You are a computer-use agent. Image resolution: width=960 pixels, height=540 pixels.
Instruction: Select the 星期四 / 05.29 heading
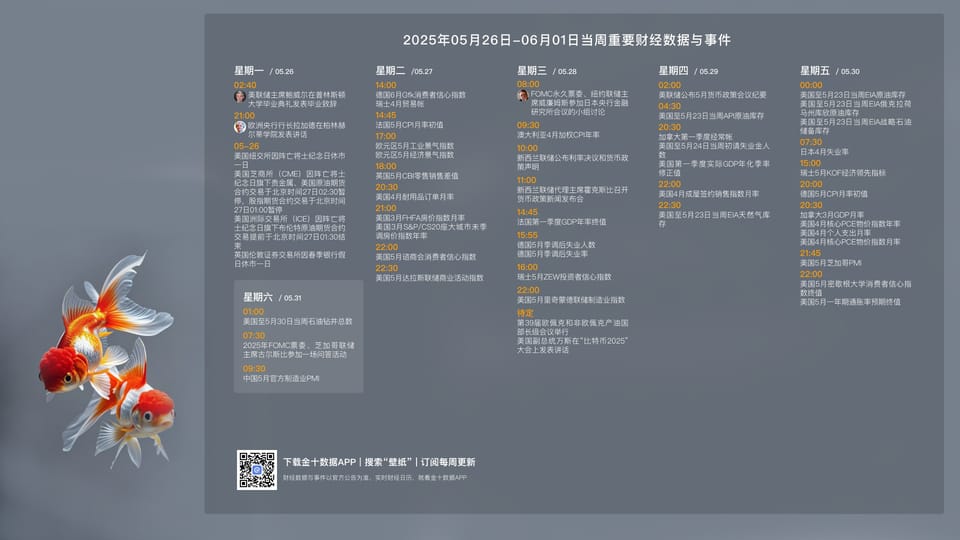tap(688, 71)
